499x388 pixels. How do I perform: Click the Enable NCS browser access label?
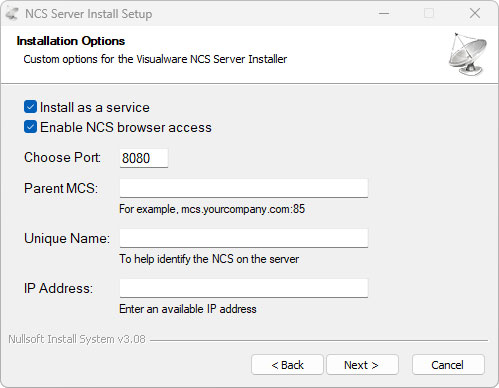click(x=126, y=127)
